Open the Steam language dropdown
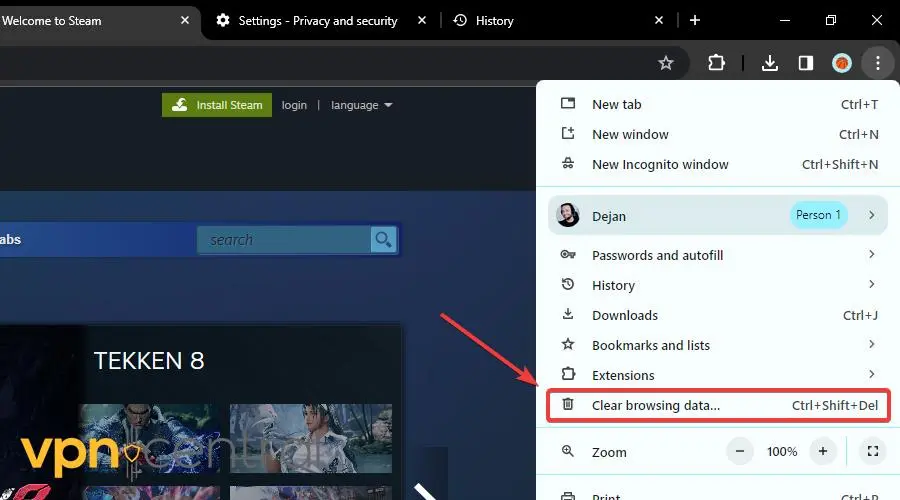 click(361, 105)
